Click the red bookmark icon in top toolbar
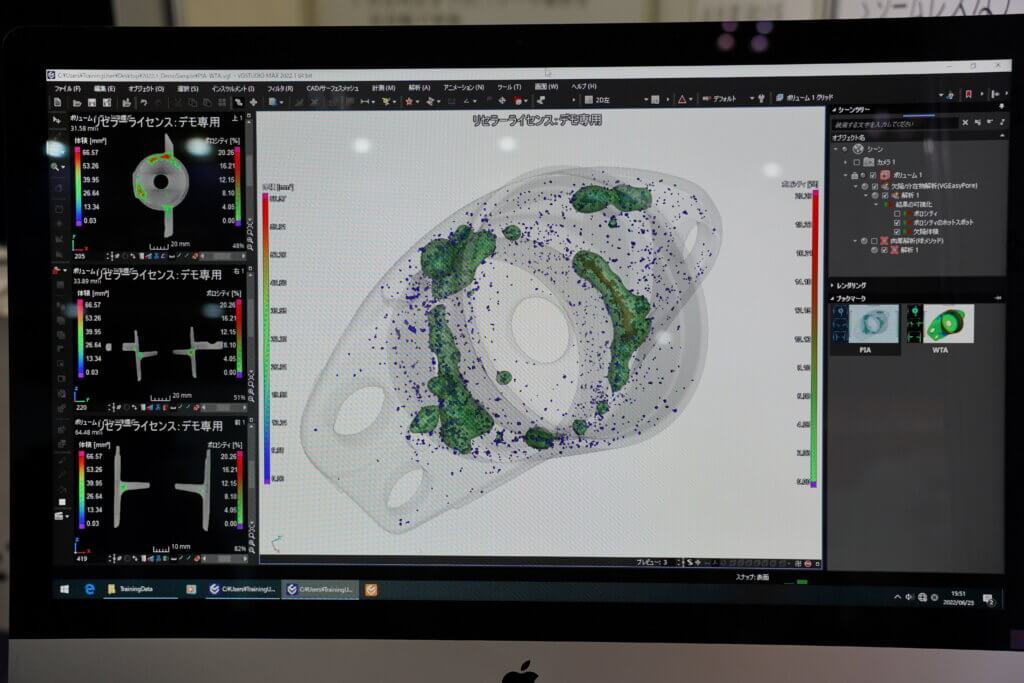Screen dimensions: 1024x683 [x=968, y=95]
